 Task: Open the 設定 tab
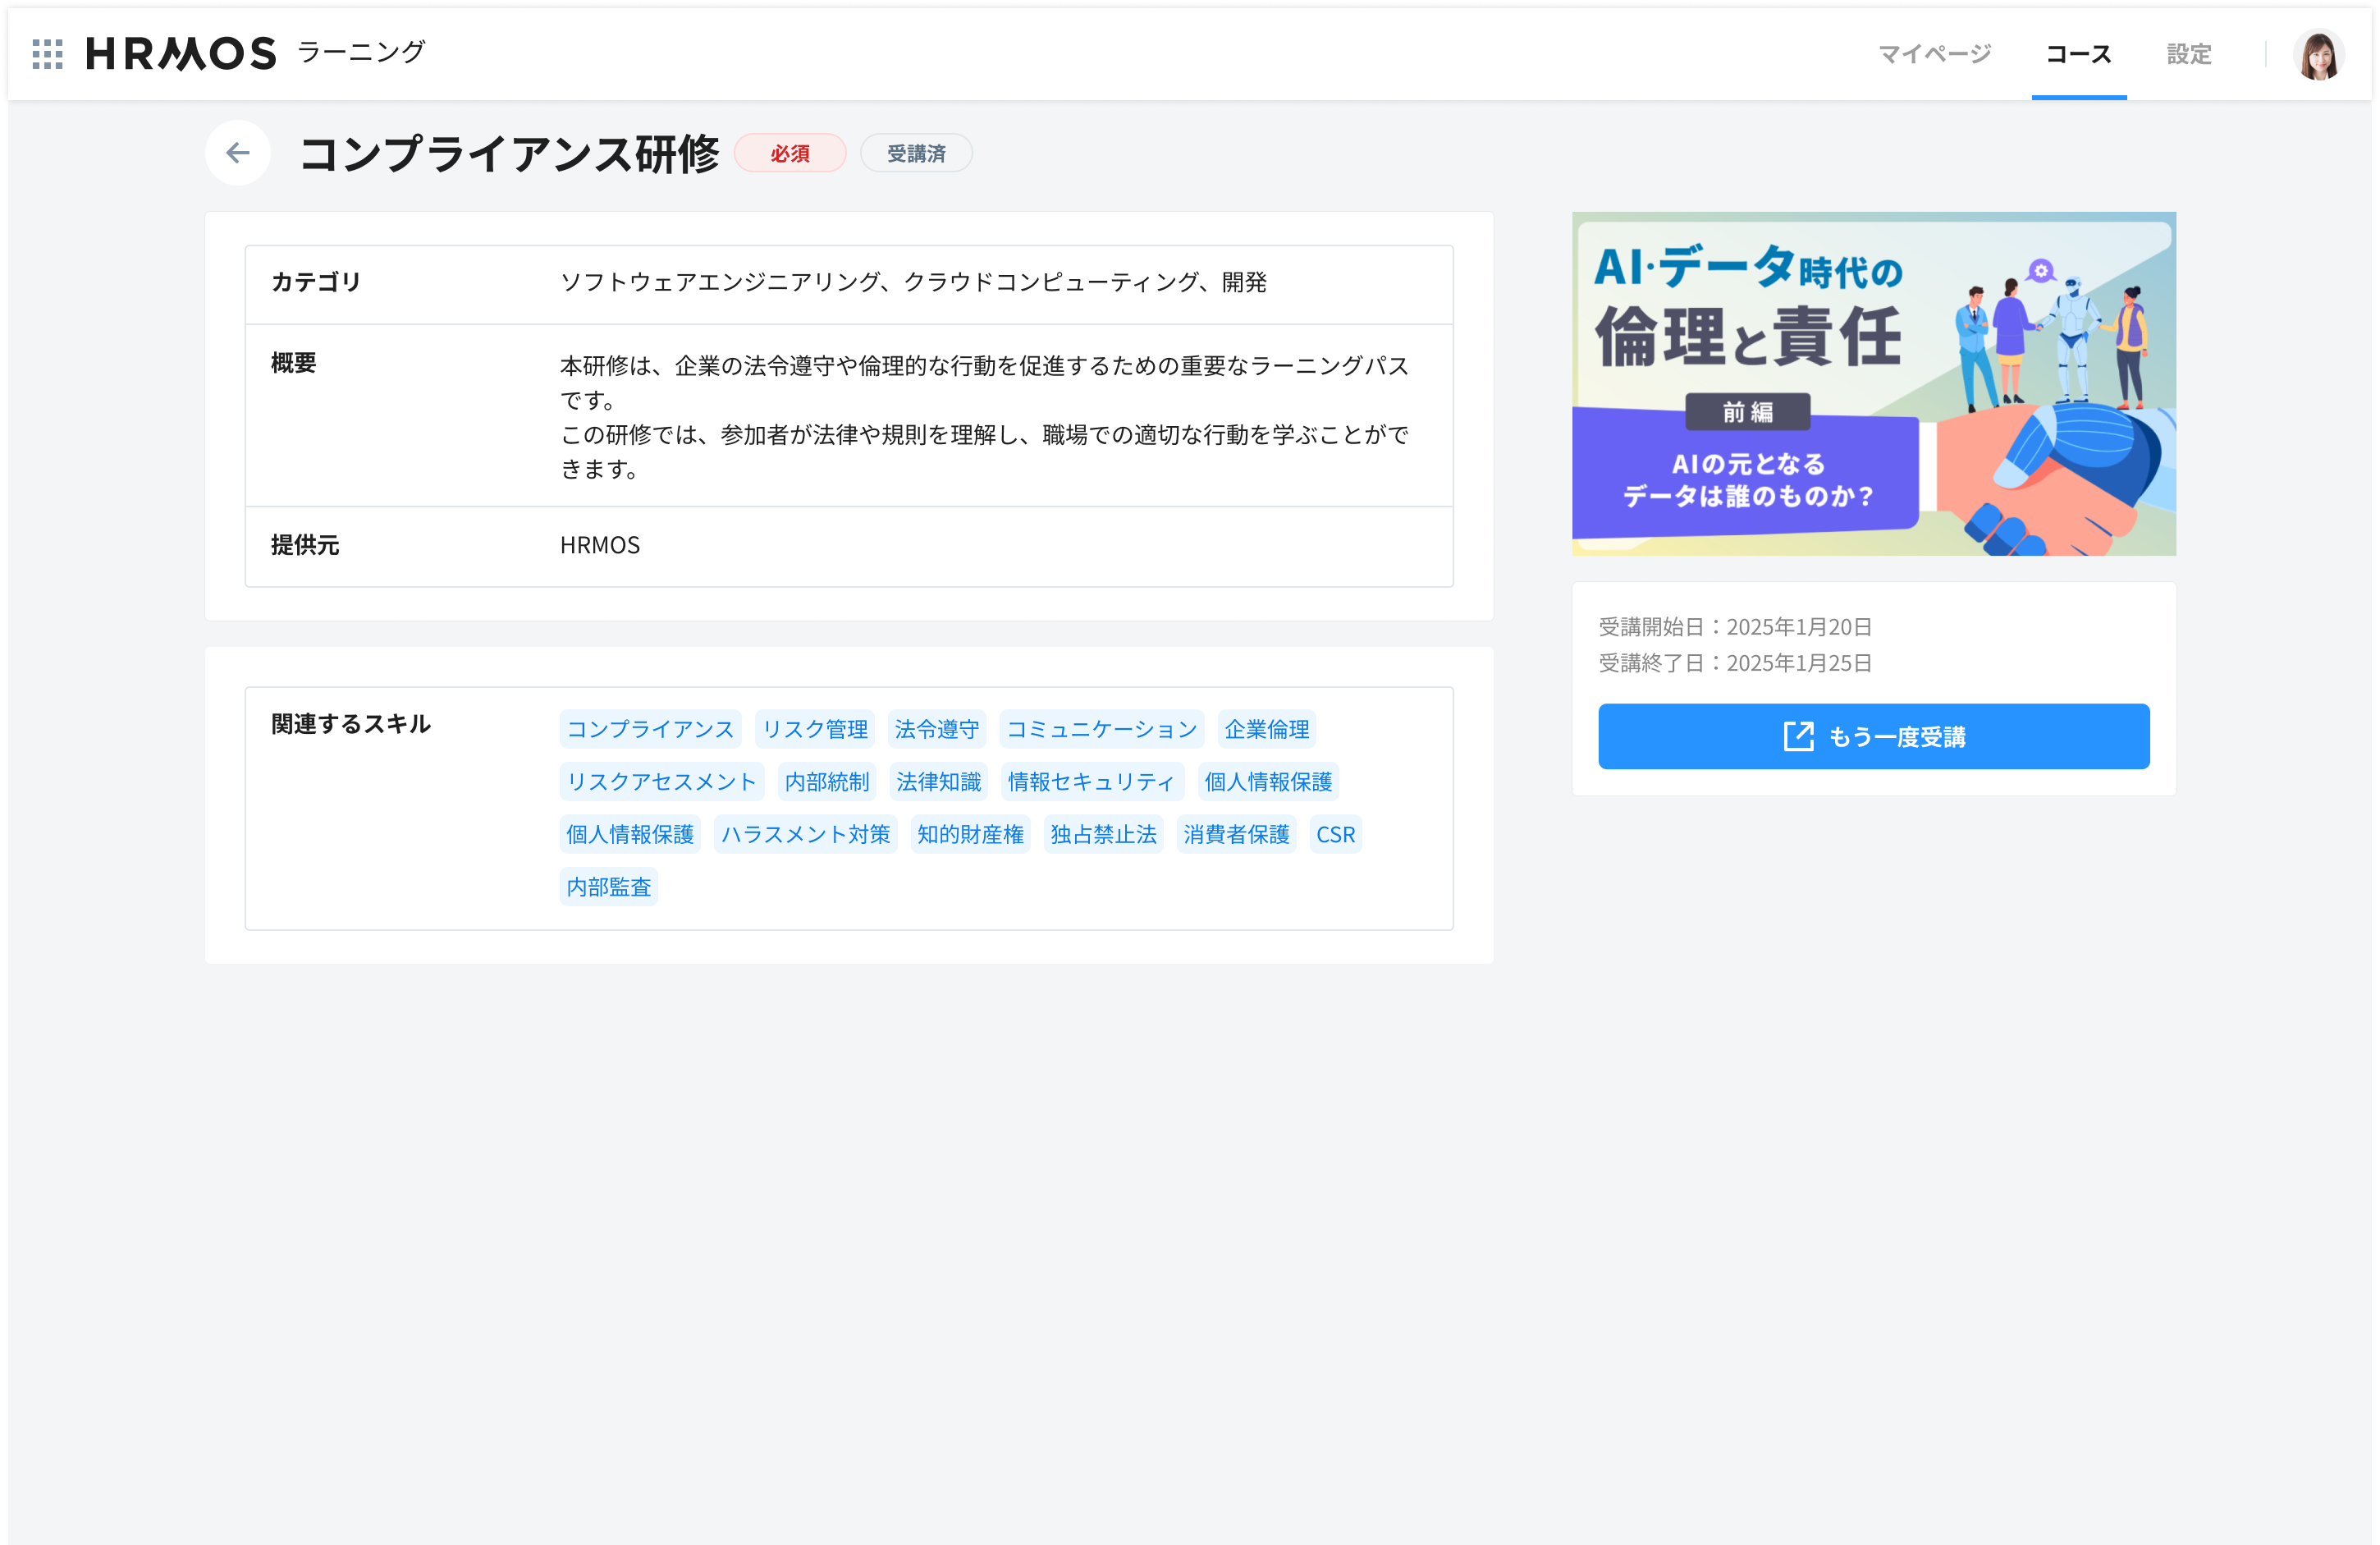pos(2188,54)
